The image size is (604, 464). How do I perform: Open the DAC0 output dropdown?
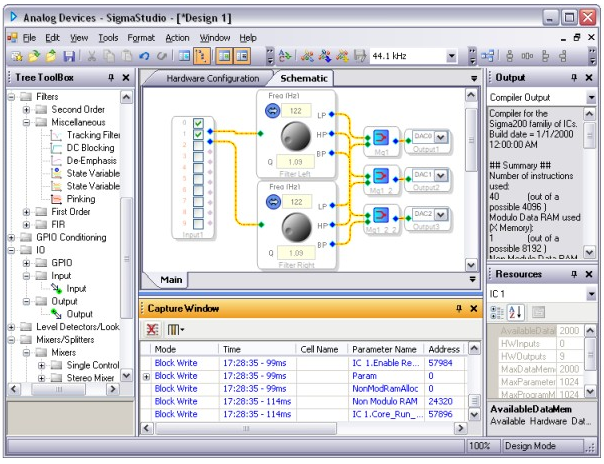pyautogui.click(x=441, y=137)
